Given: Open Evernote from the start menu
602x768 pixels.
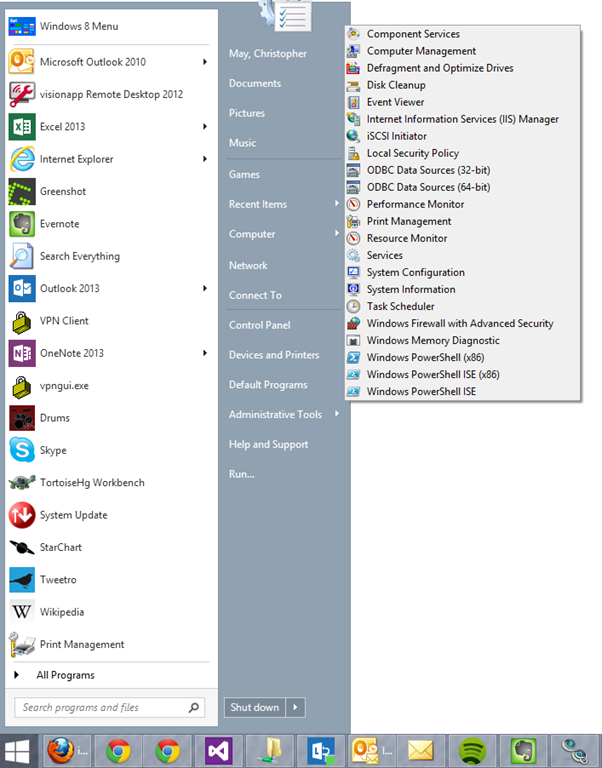Looking at the screenshot, I should [x=58, y=224].
